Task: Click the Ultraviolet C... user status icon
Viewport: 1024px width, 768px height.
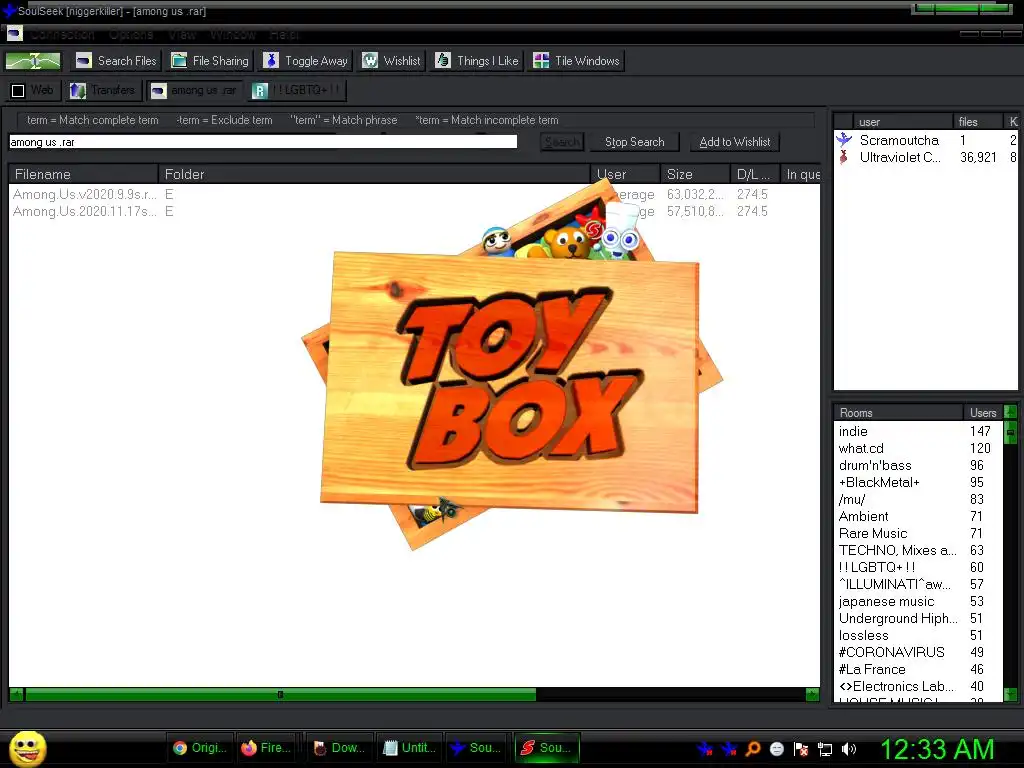Action: click(x=844, y=157)
